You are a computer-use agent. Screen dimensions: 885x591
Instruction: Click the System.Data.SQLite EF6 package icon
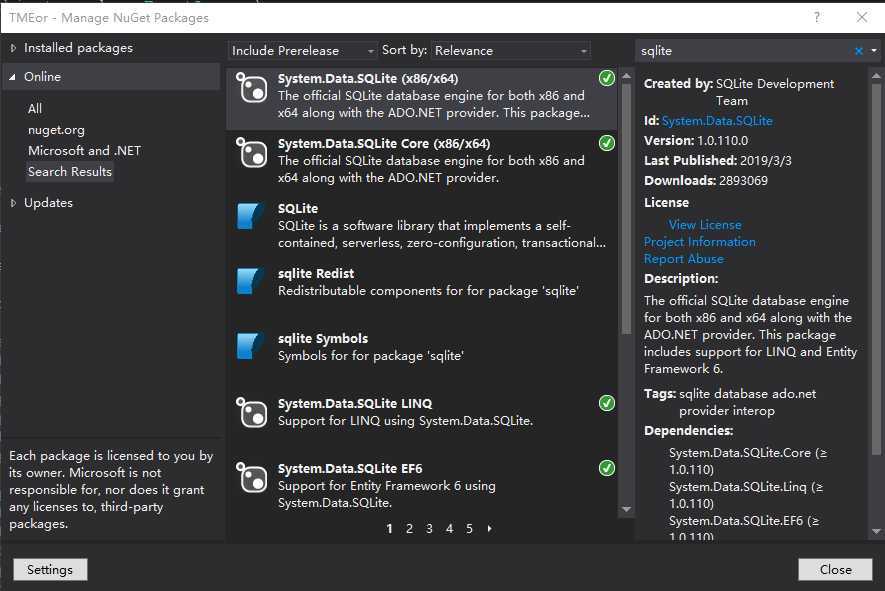click(251, 478)
